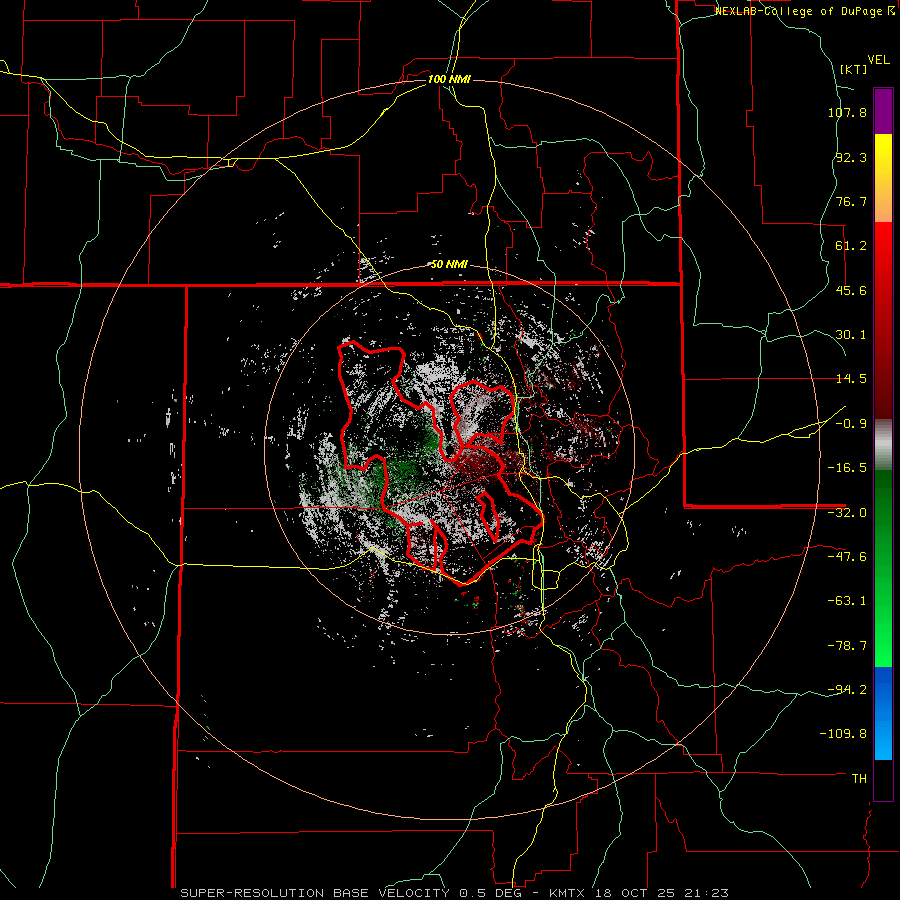The height and width of the screenshot is (900, 900).
Task: Click the -94.2 velocity scale value
Action: click(847, 689)
